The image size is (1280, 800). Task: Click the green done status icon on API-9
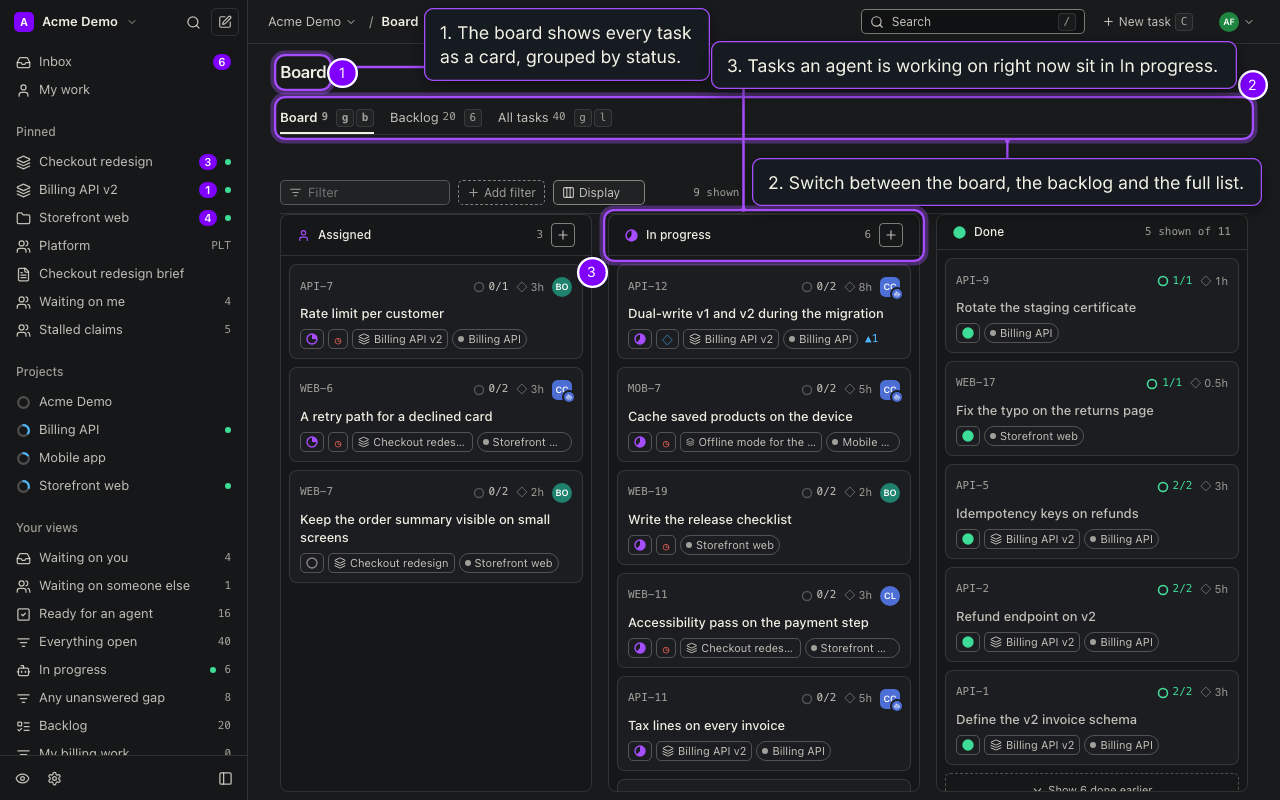[x=968, y=333]
